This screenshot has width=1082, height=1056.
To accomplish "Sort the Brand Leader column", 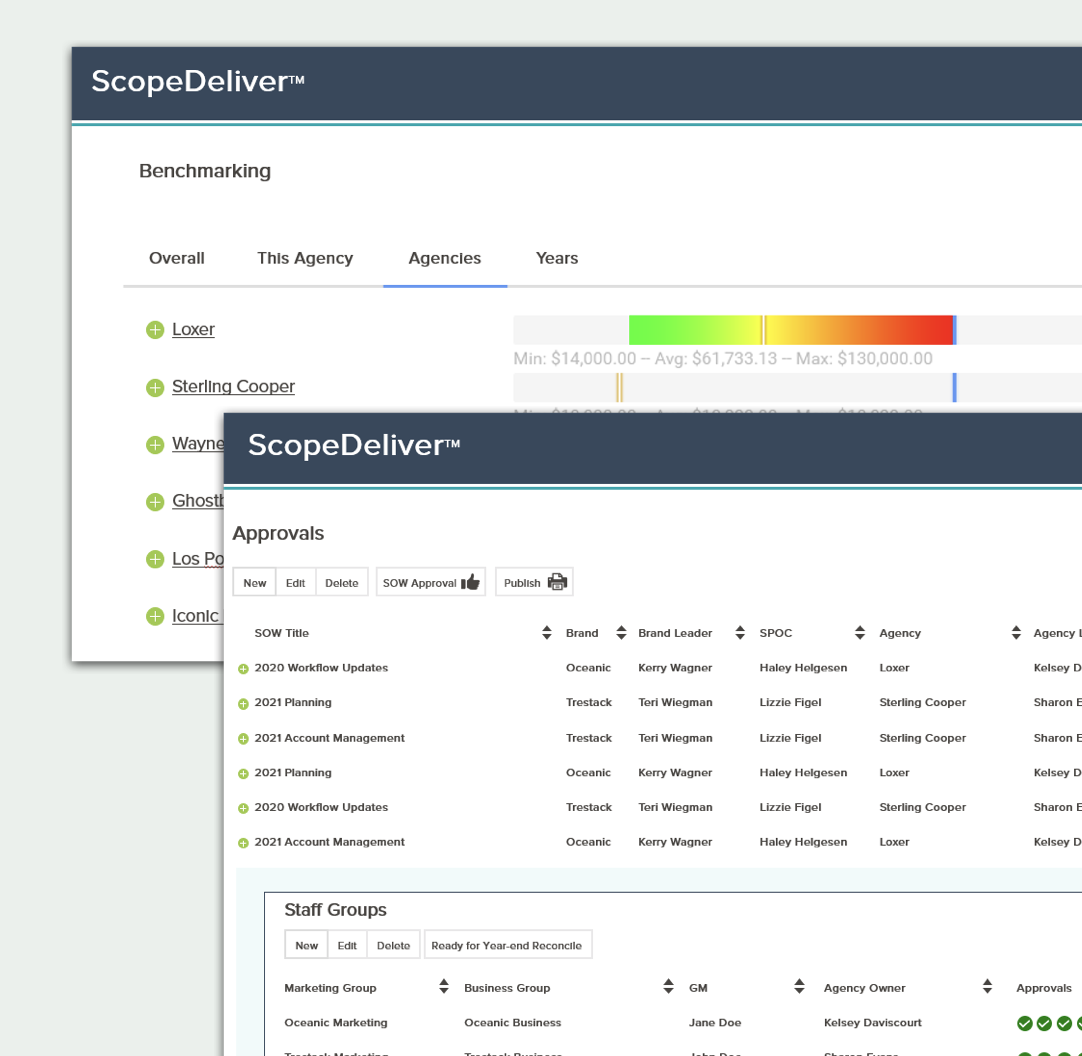I will (x=740, y=633).
